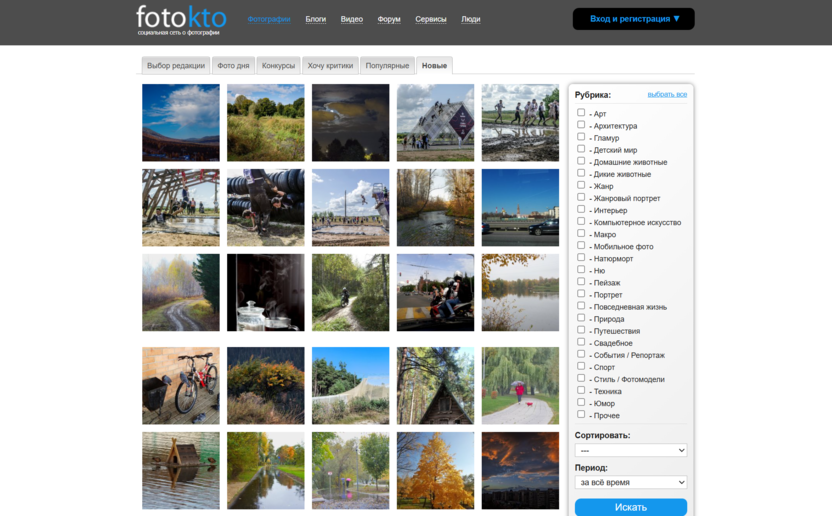Open the steaming glass teapot thumbnail
832x516 pixels.
[x=266, y=293]
